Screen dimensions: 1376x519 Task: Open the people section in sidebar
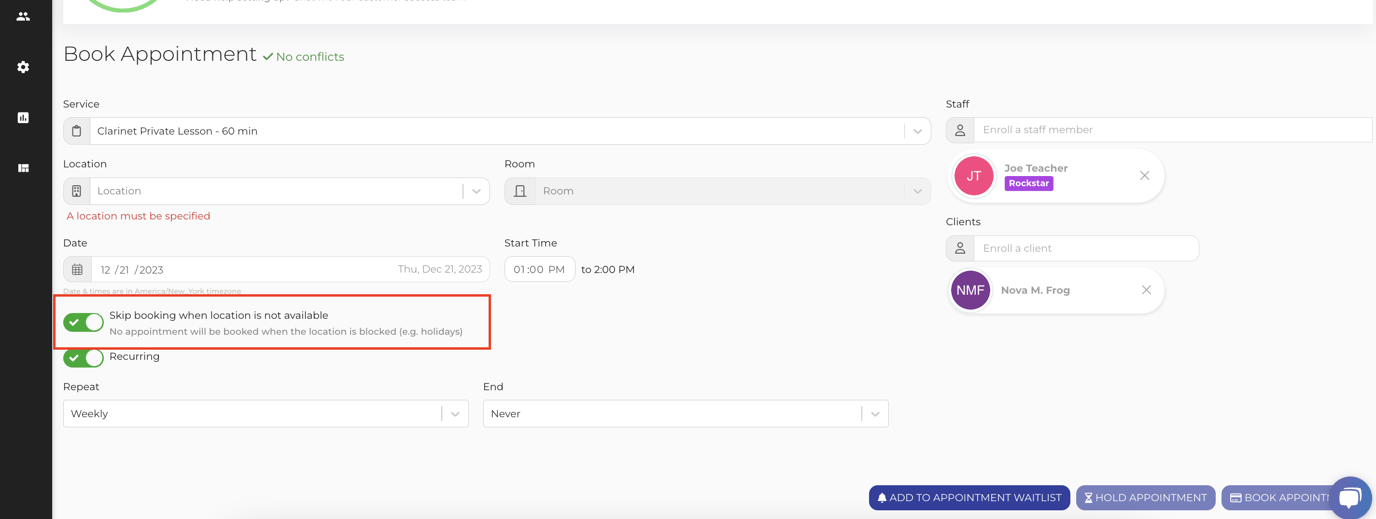click(x=23, y=16)
